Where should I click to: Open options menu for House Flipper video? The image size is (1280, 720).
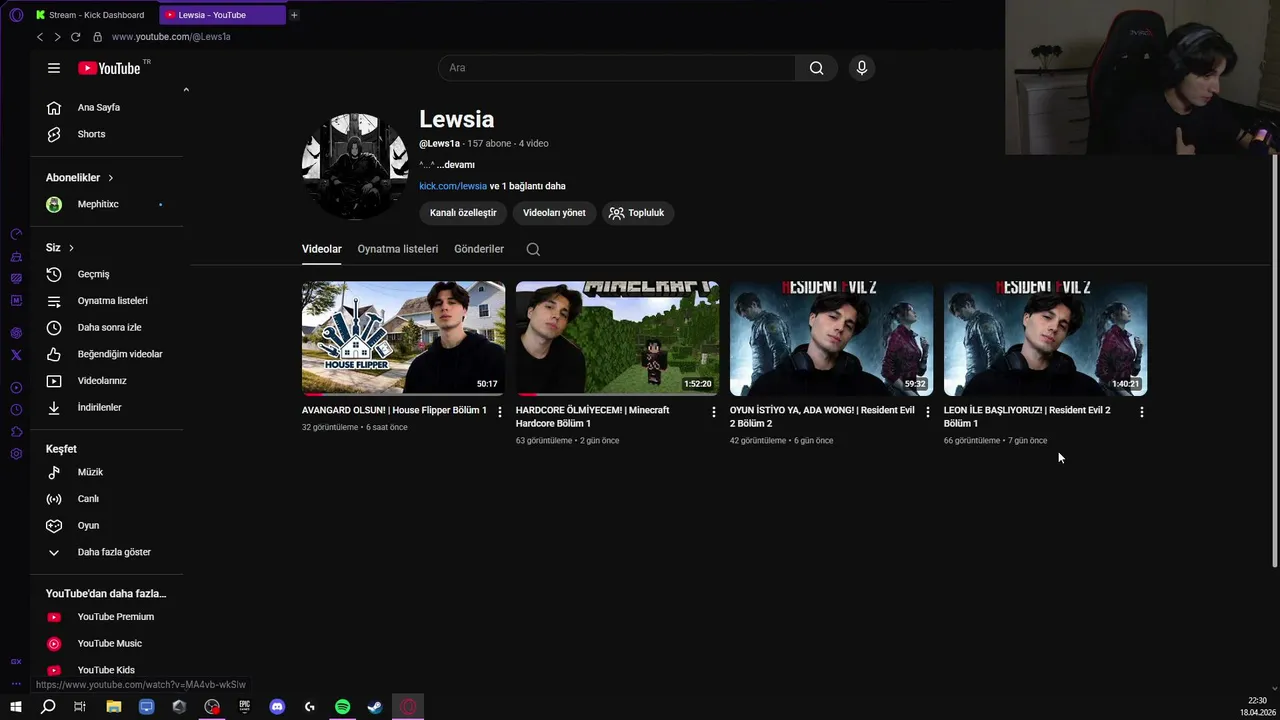point(500,412)
